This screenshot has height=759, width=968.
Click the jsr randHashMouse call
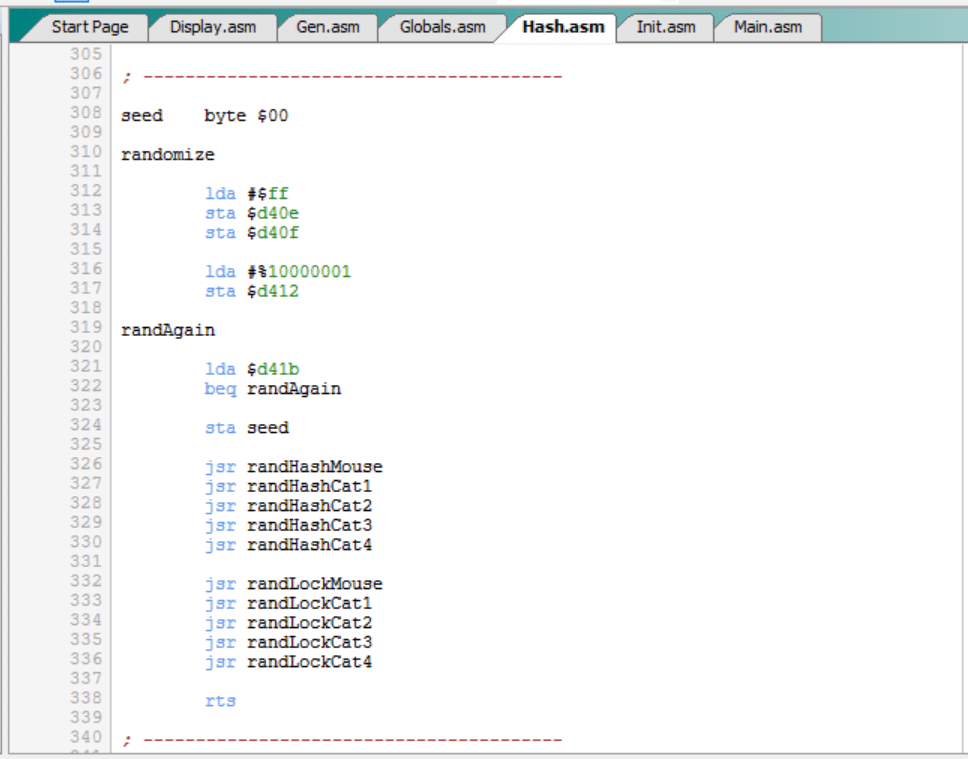tap(293, 467)
